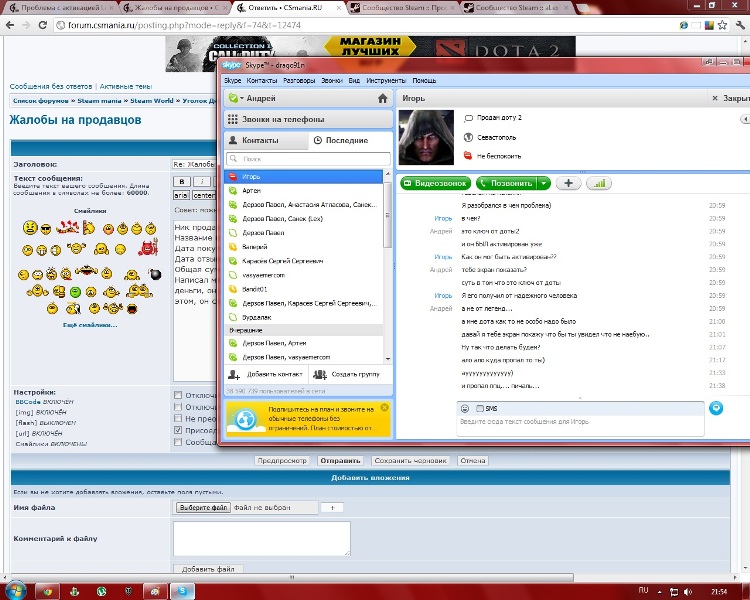The width and height of the screenshot is (750, 600).
Task: Switch to the Последние tab
Action: tap(351, 140)
